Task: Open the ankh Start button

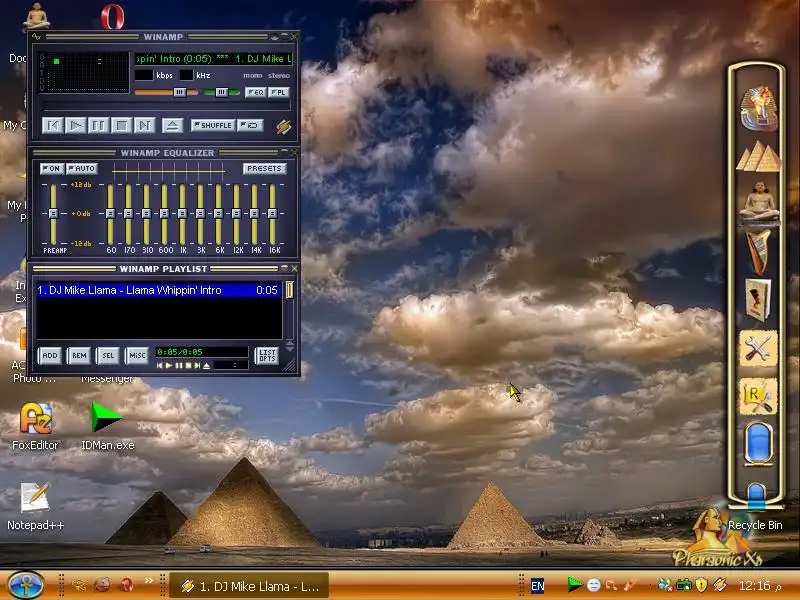Action: [x=24, y=585]
